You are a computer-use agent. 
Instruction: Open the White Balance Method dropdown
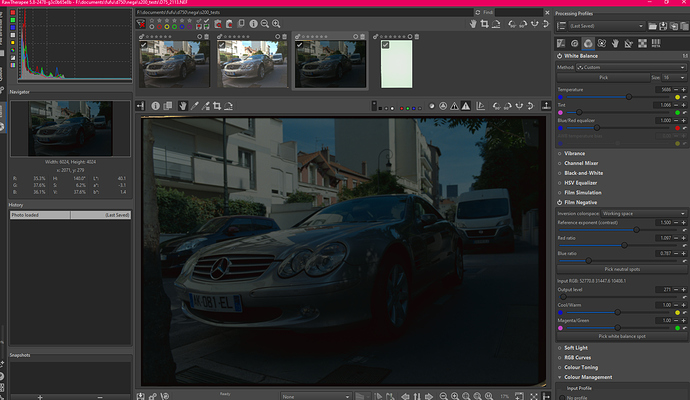click(632, 67)
